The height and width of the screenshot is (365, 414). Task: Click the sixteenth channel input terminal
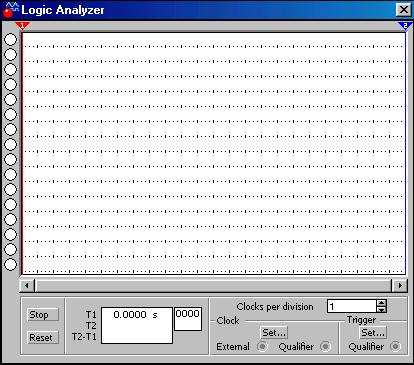pyautogui.click(x=10, y=264)
